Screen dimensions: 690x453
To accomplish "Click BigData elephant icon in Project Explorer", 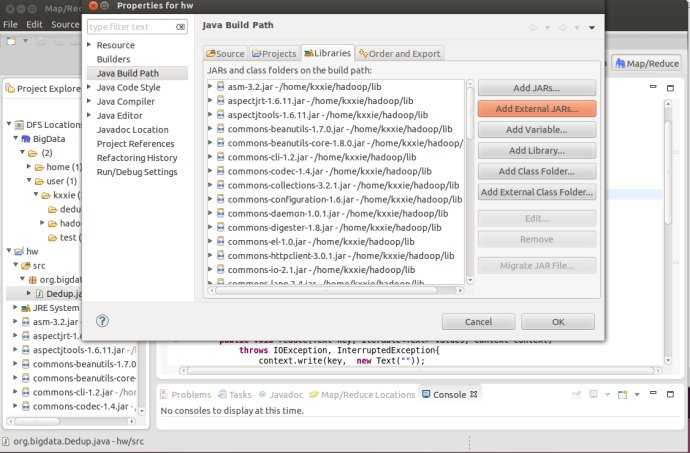I will tap(26, 139).
